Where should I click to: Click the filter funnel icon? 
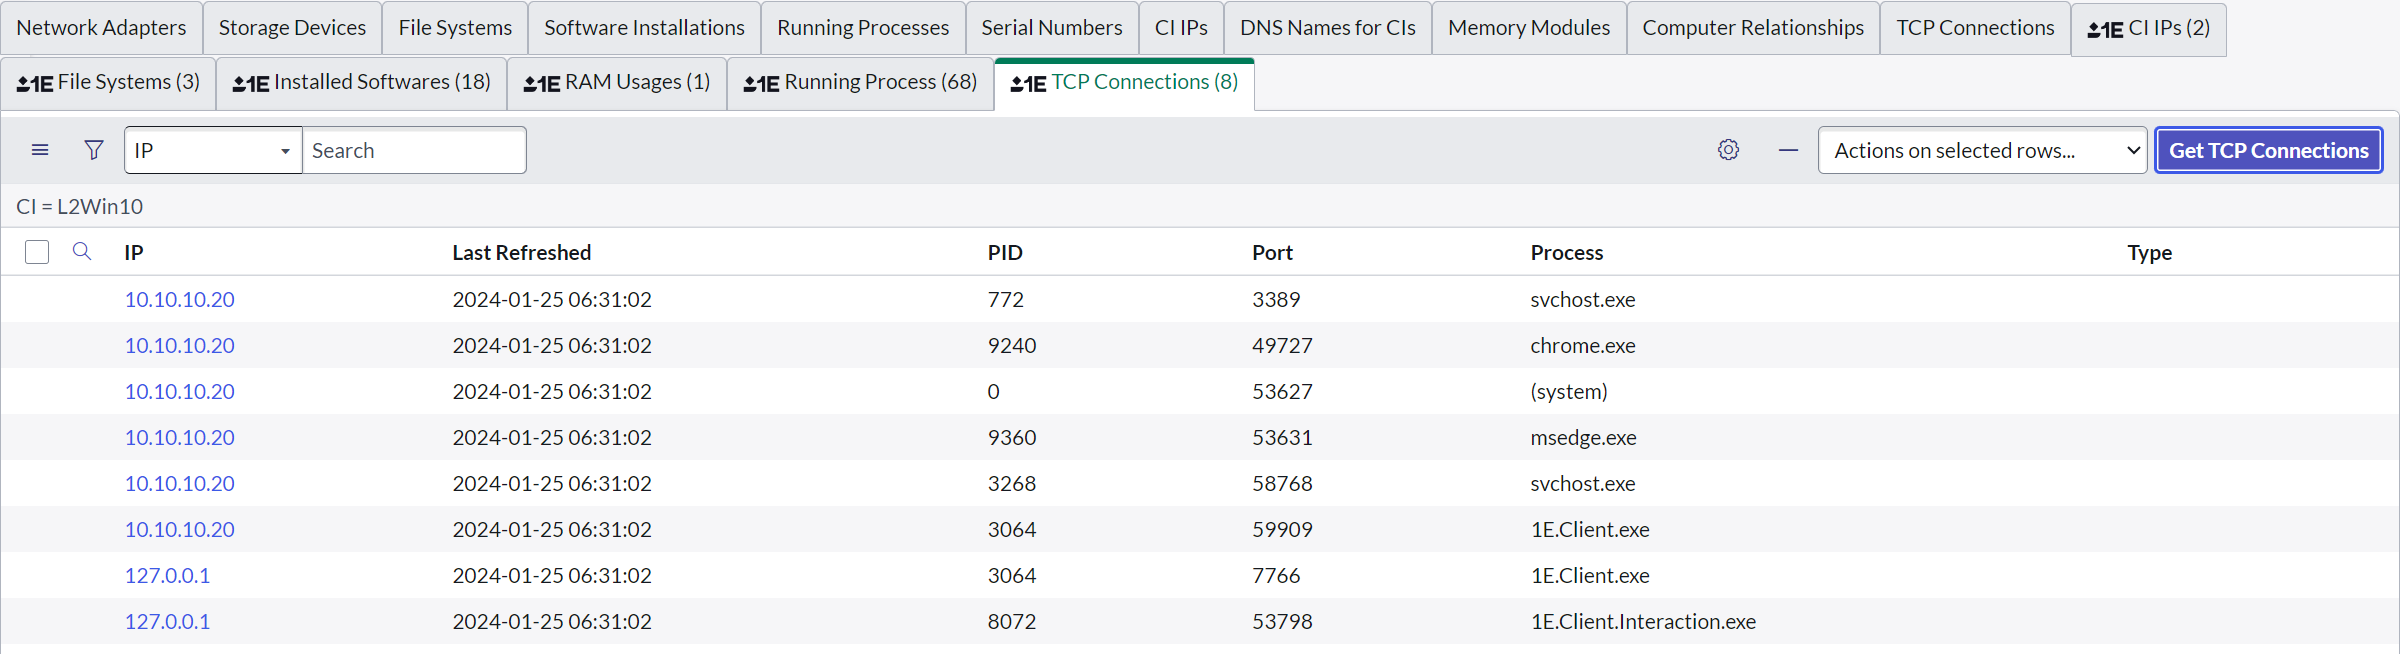(94, 150)
